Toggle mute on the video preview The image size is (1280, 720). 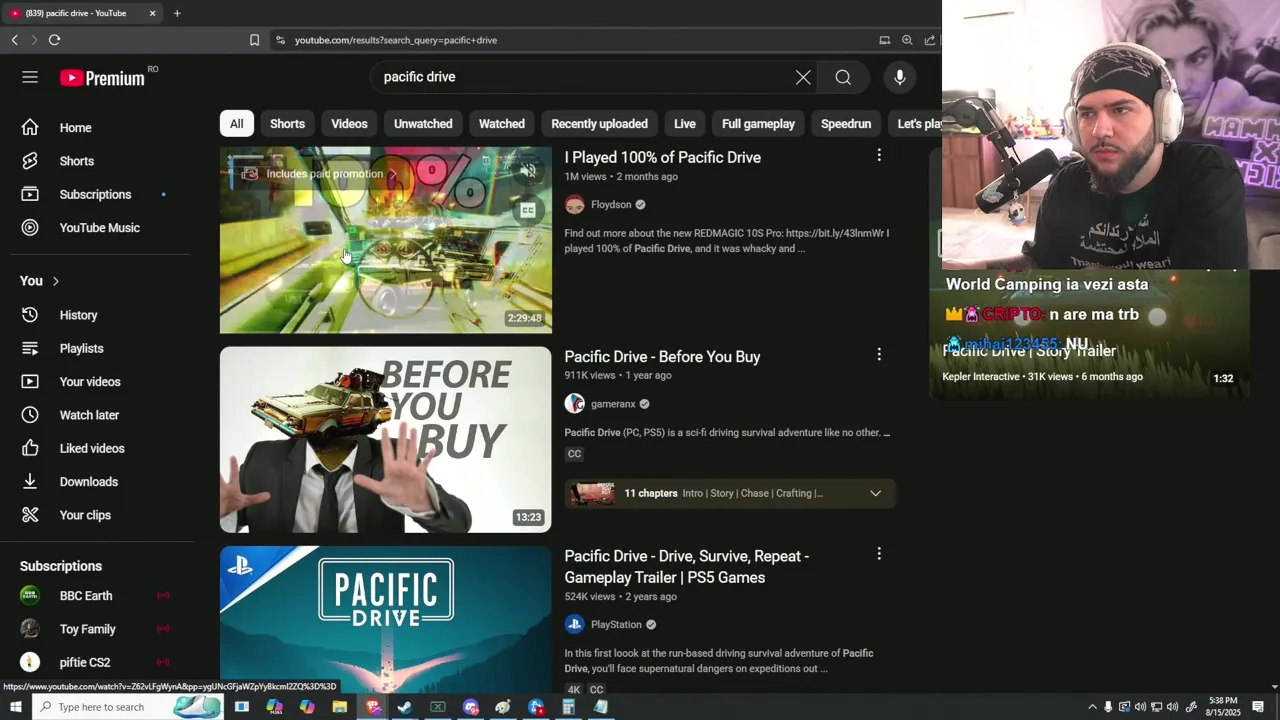point(528,171)
